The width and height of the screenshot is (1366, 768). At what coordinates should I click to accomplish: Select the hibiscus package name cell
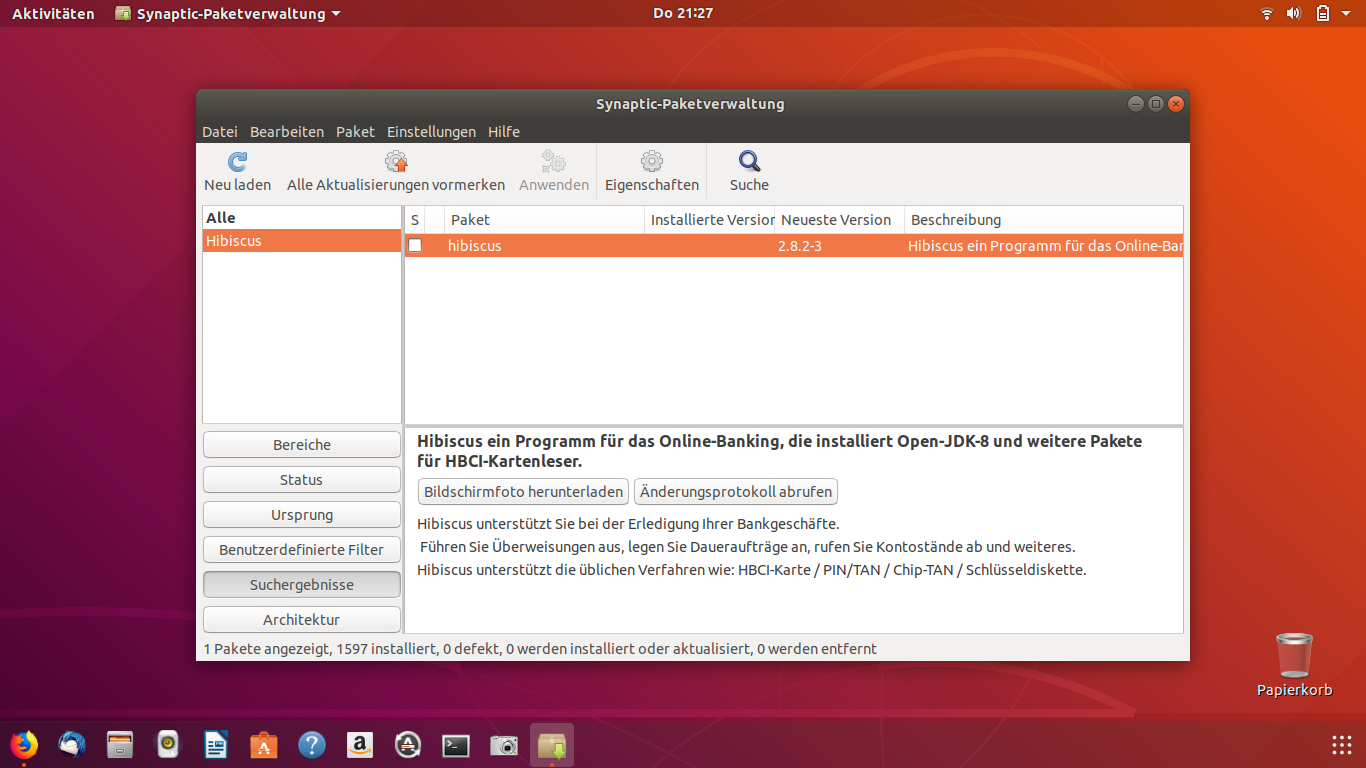click(475, 245)
